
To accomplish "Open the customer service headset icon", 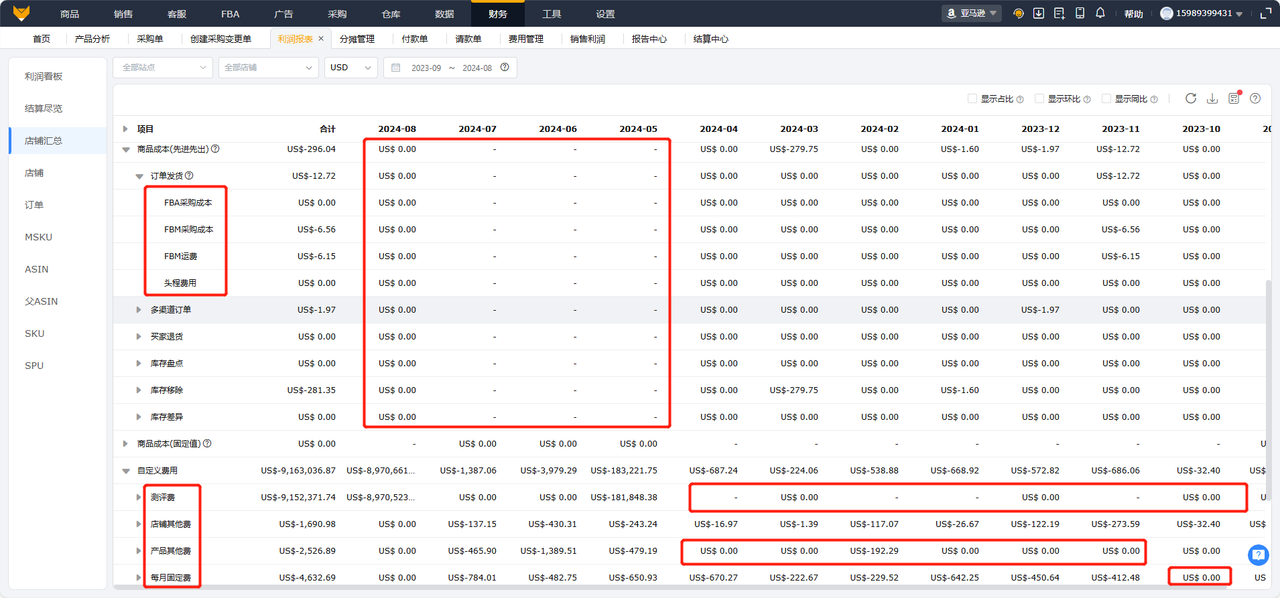I will pyautogui.click(x=1018, y=14).
